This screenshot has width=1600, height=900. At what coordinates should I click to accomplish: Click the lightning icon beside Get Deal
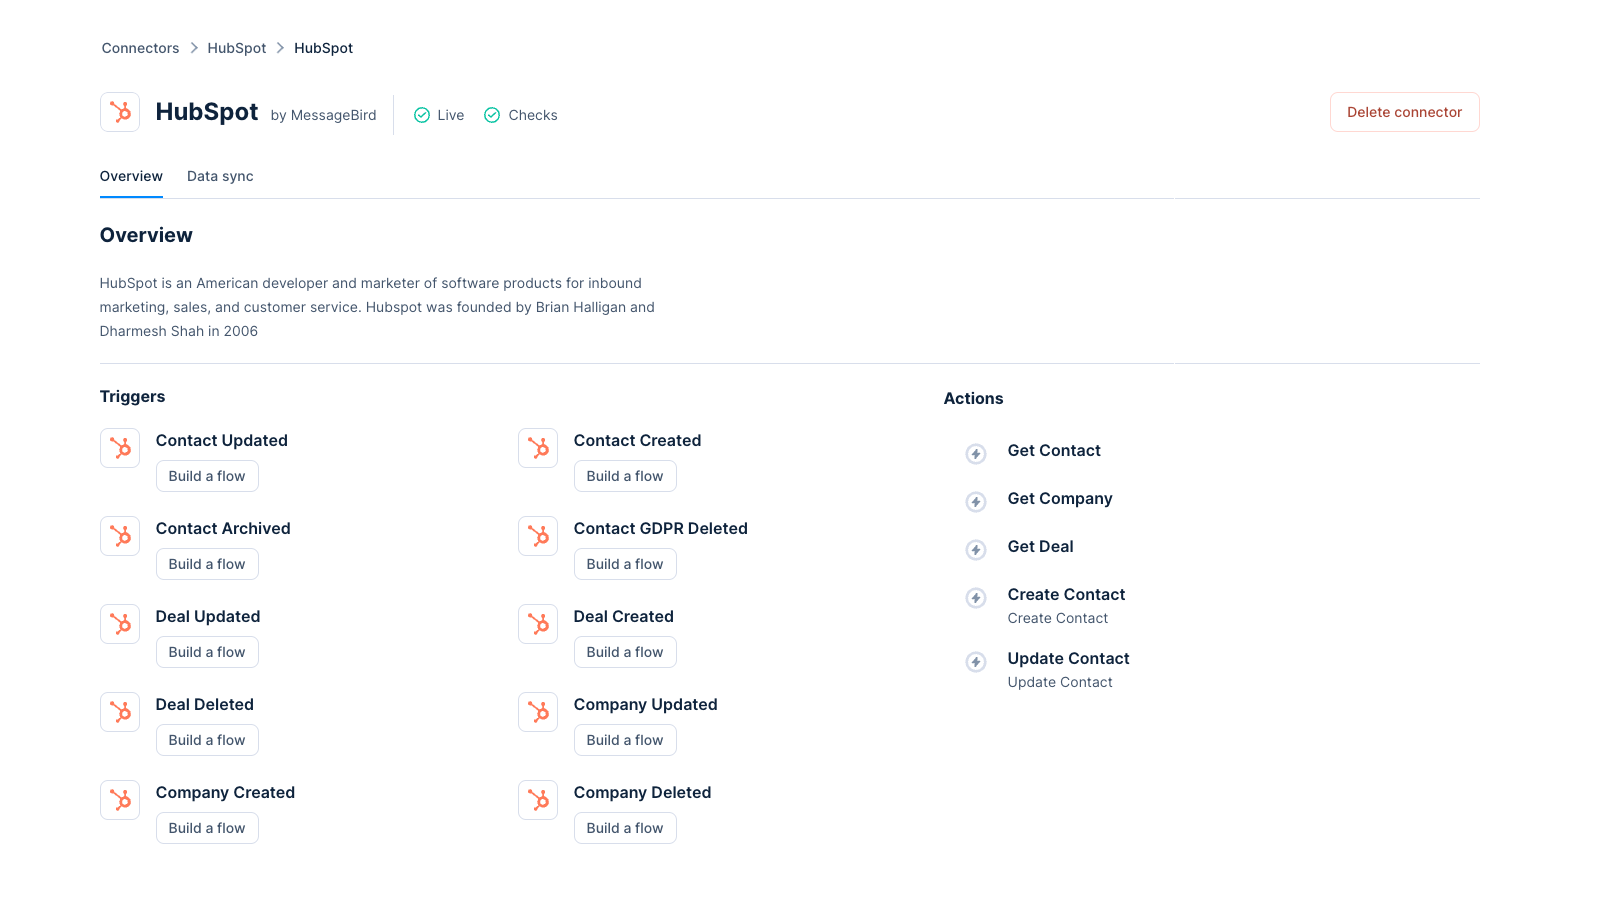[x=976, y=550]
